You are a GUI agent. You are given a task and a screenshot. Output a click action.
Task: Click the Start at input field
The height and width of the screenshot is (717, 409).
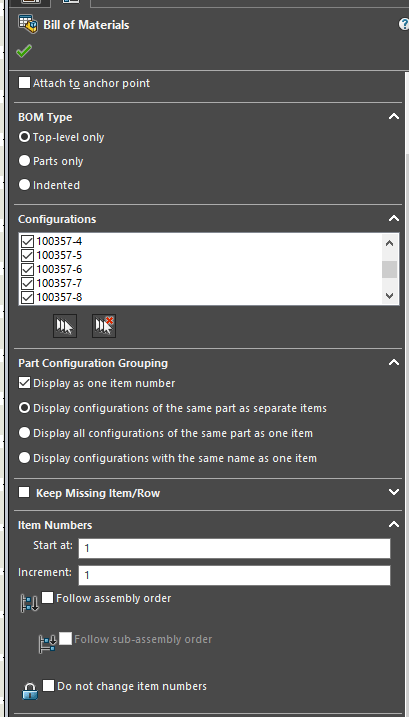pos(234,548)
